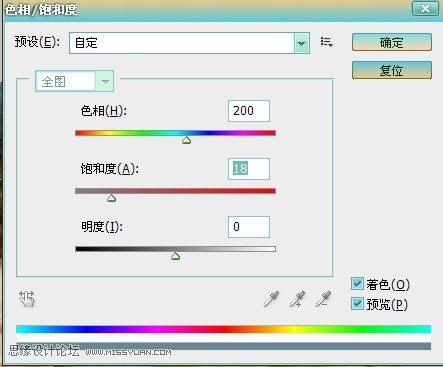Viewport: 443px width, 367px height.
Task: Click the 确定 button
Action: click(x=392, y=42)
